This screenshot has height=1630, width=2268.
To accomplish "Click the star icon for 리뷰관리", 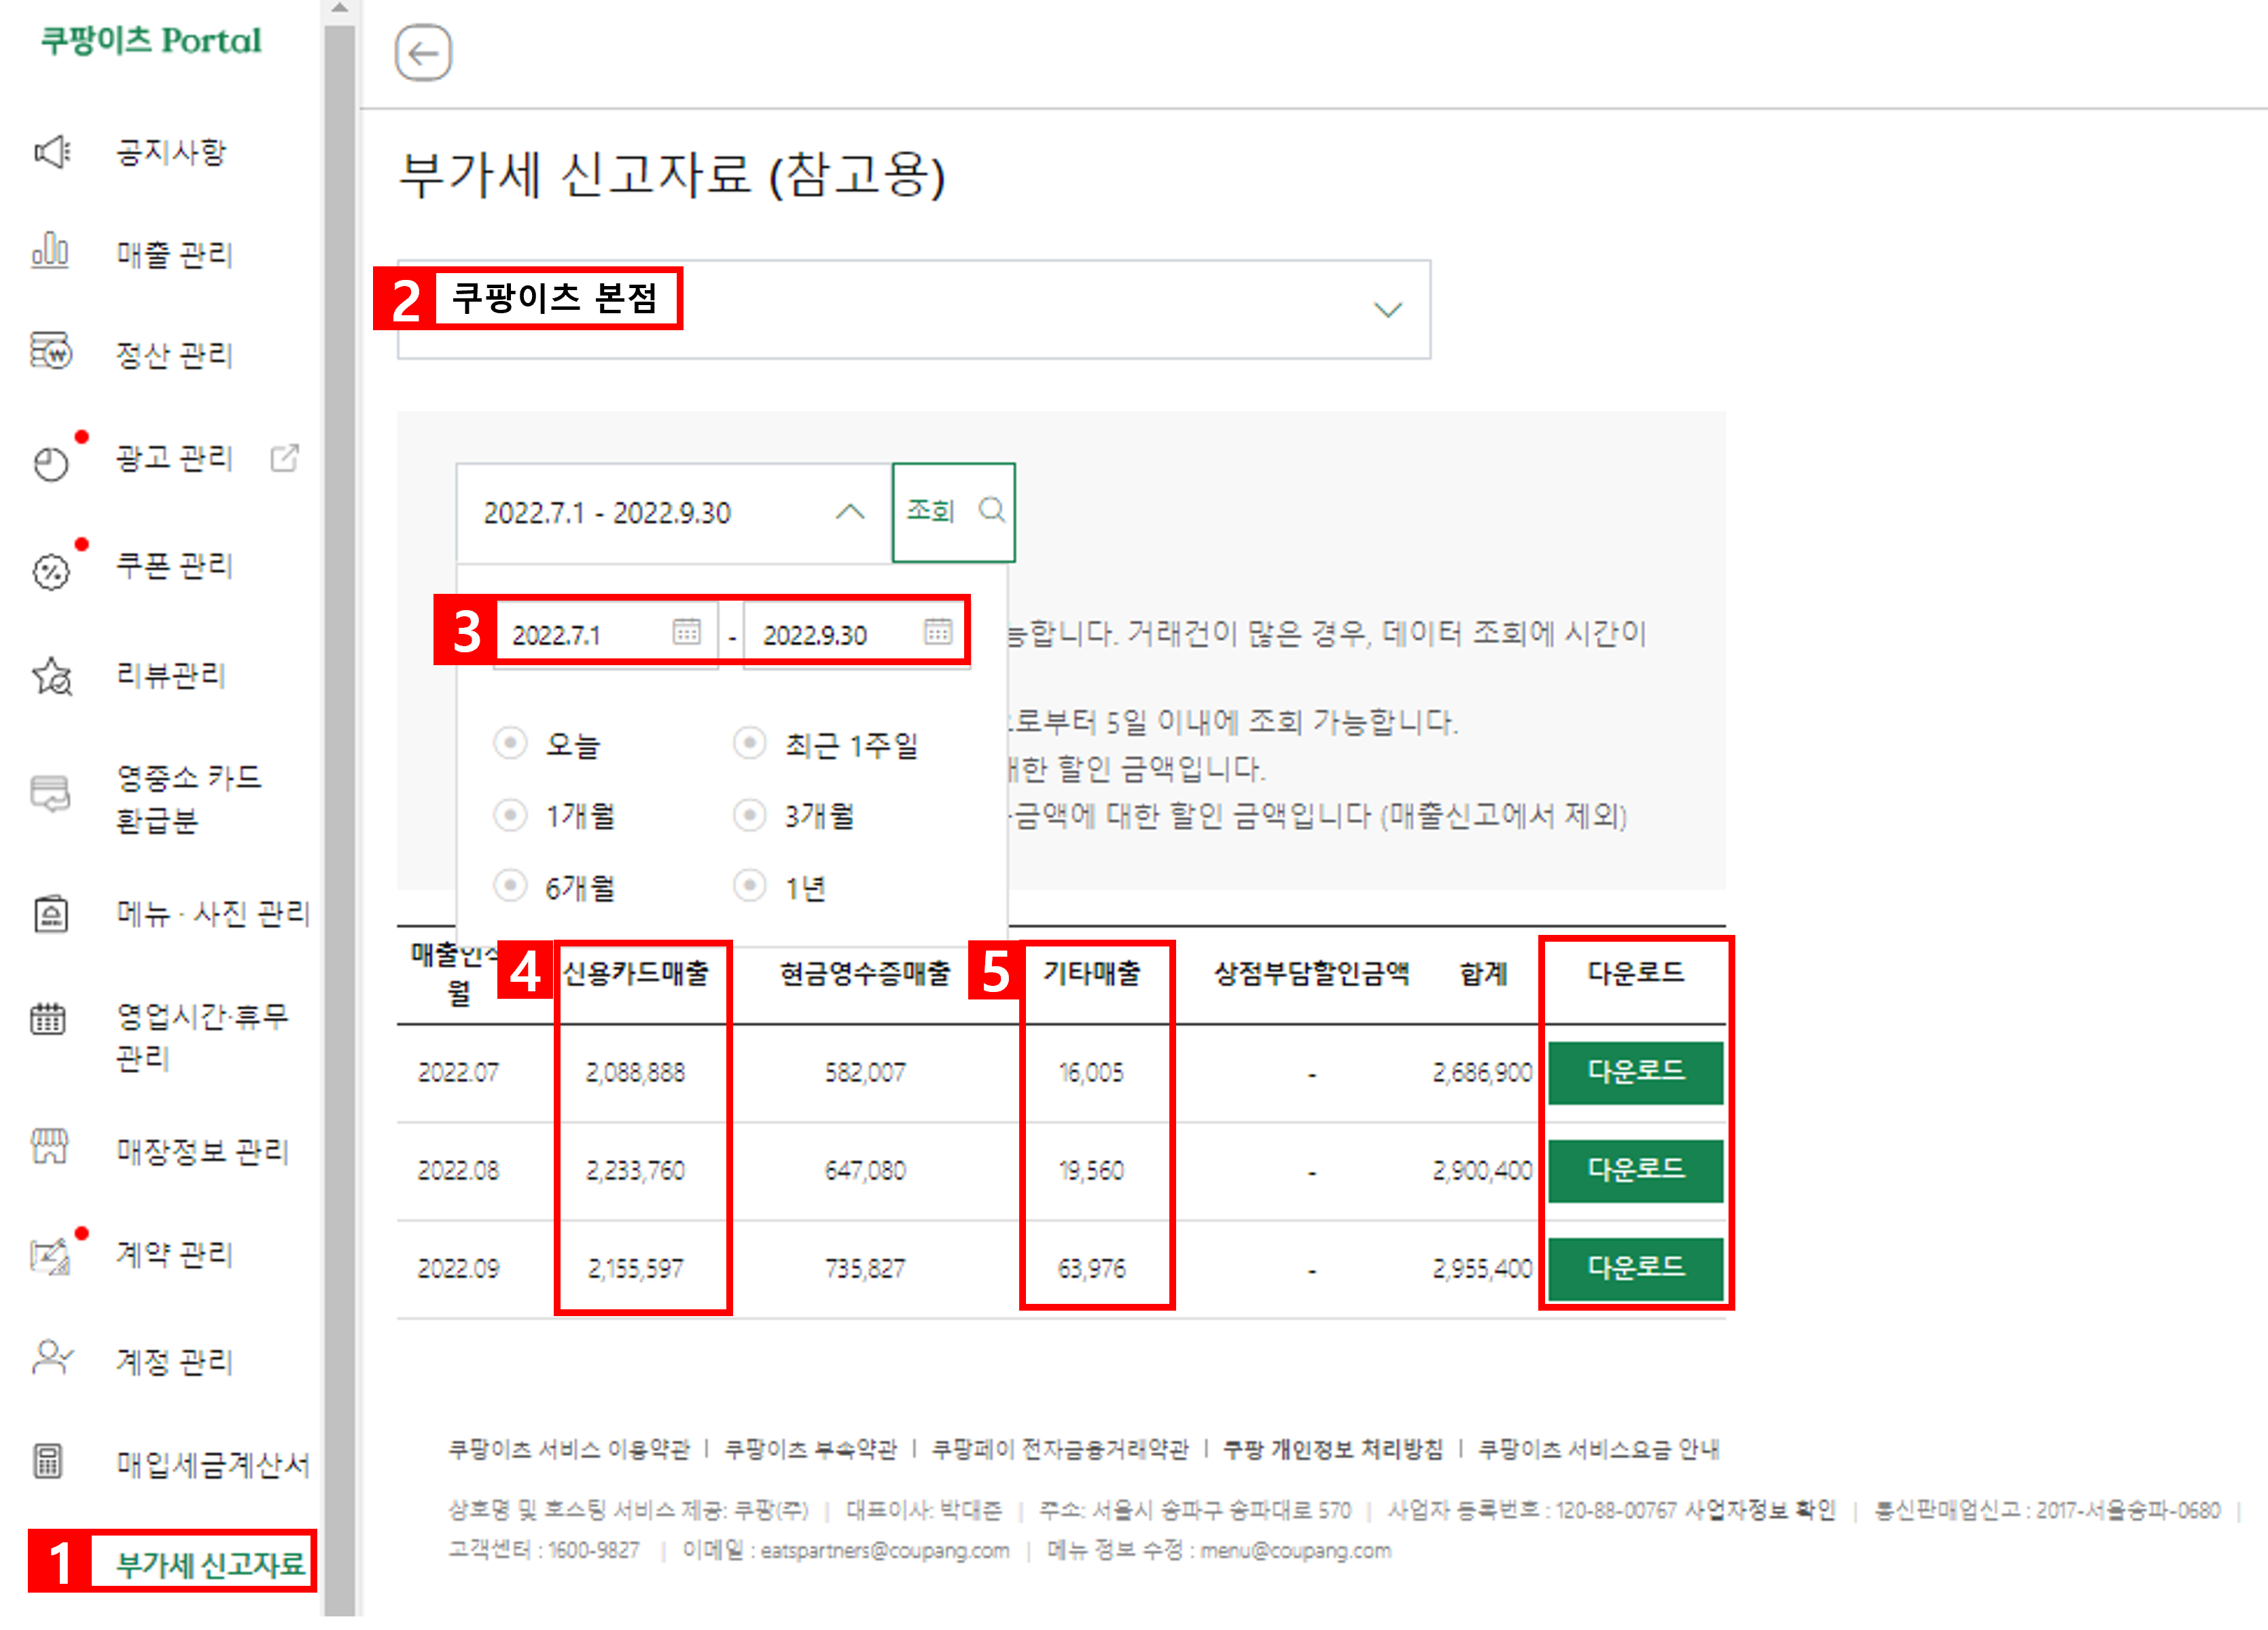I will [x=52, y=677].
